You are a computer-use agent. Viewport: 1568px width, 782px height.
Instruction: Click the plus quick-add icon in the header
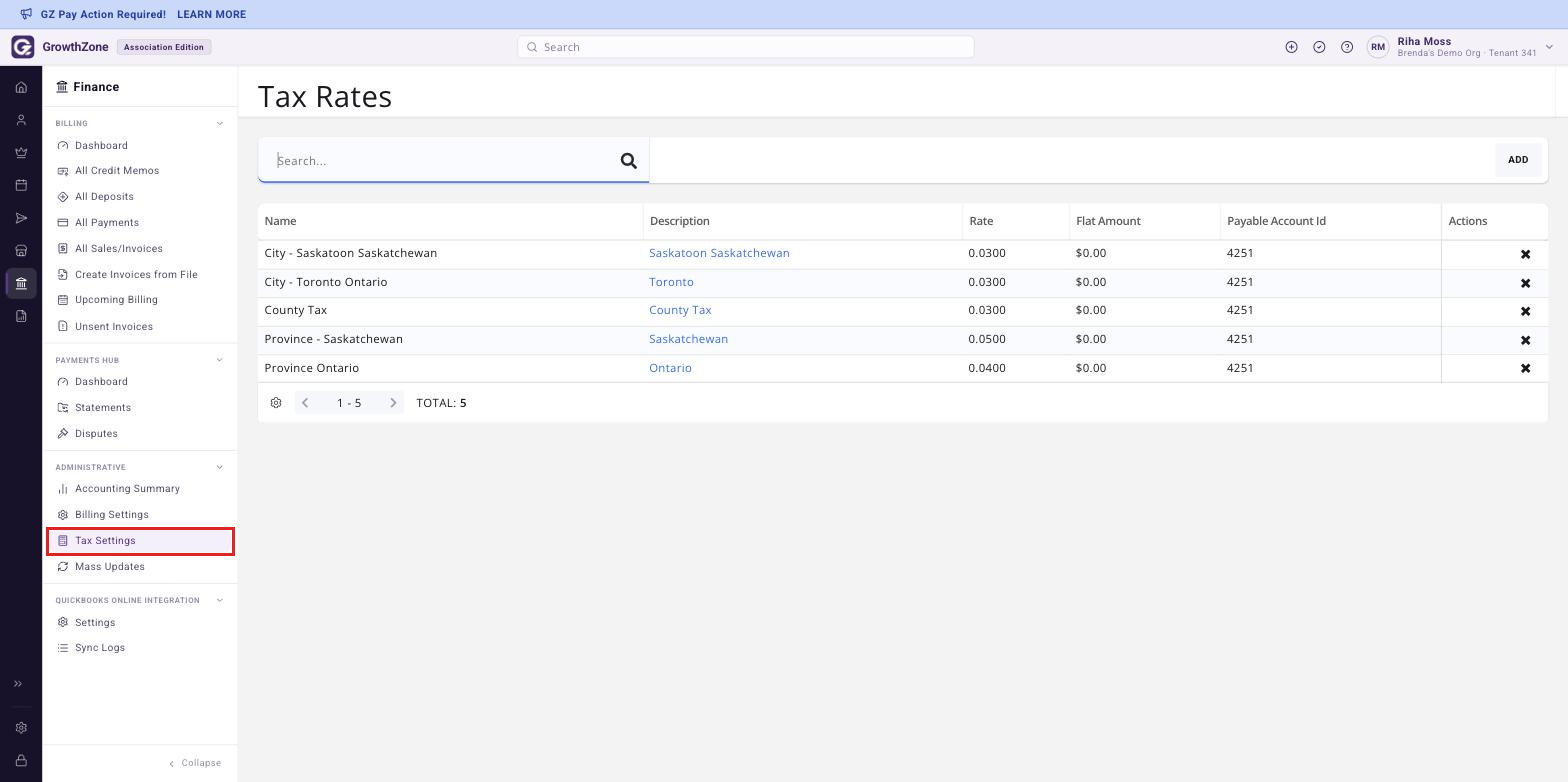click(1291, 47)
